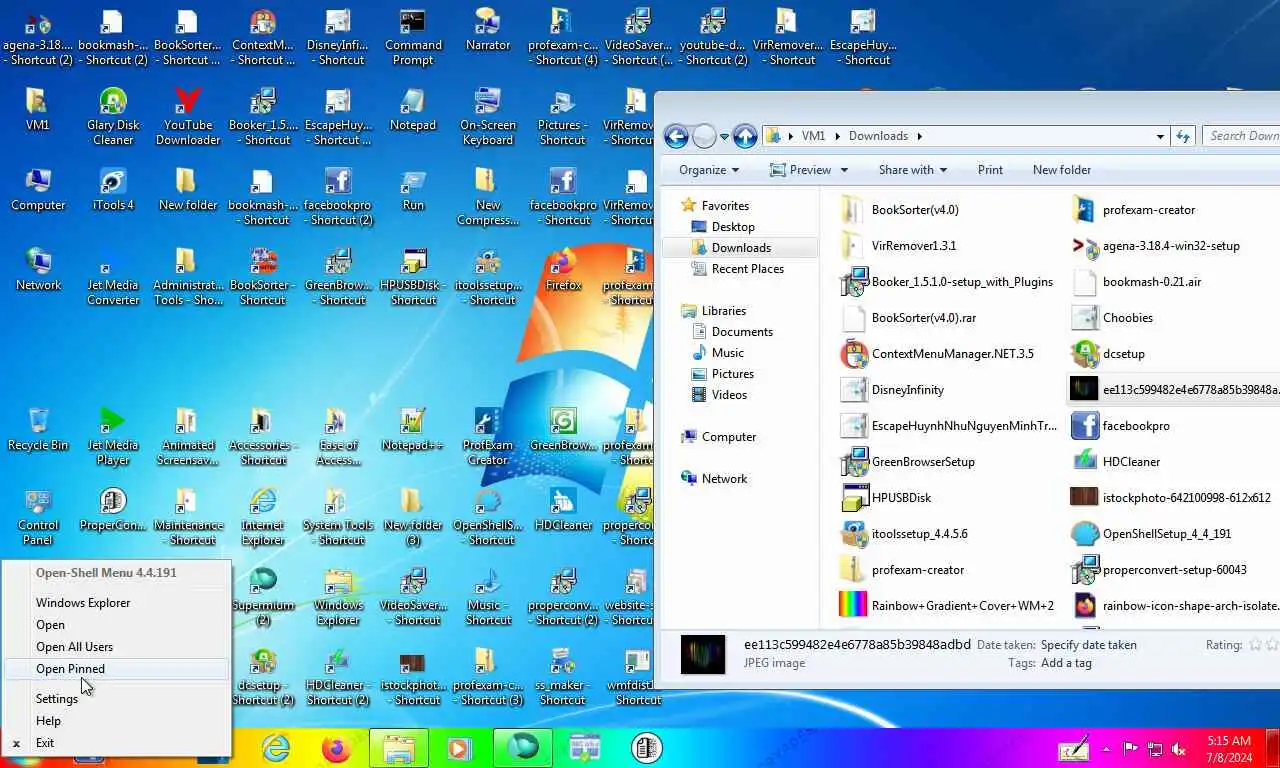Expand the arrow after Downloads in address bar
Viewport: 1280px width, 768px height.
(920, 136)
